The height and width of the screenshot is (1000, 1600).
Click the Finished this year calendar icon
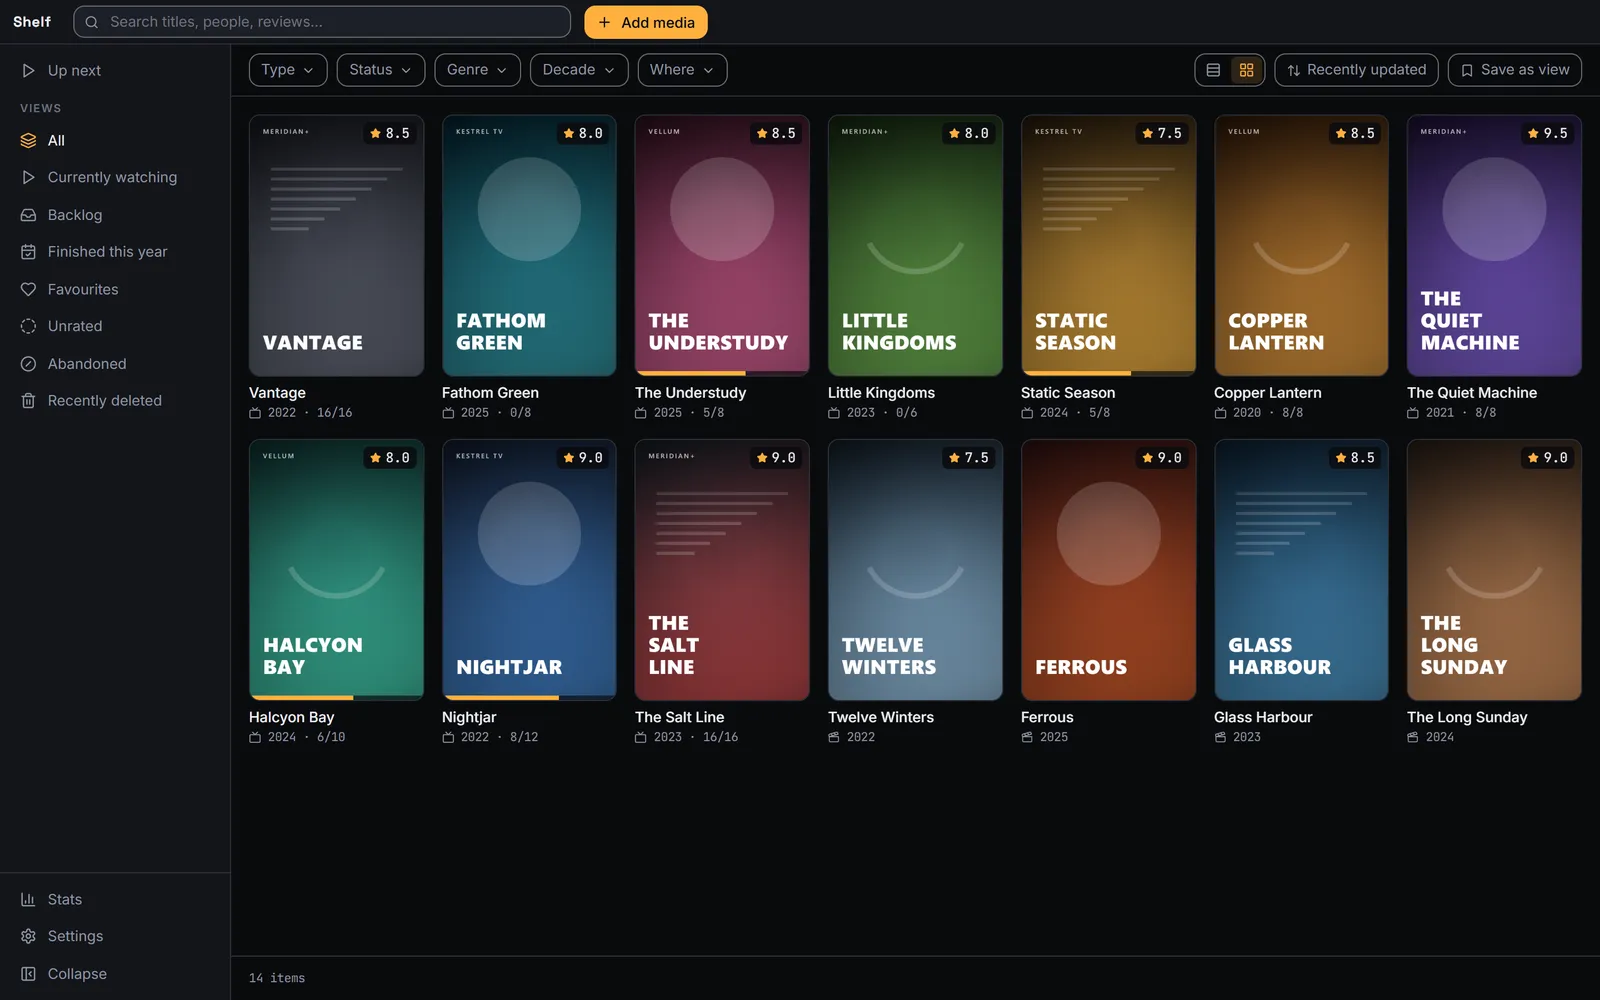tap(28, 252)
